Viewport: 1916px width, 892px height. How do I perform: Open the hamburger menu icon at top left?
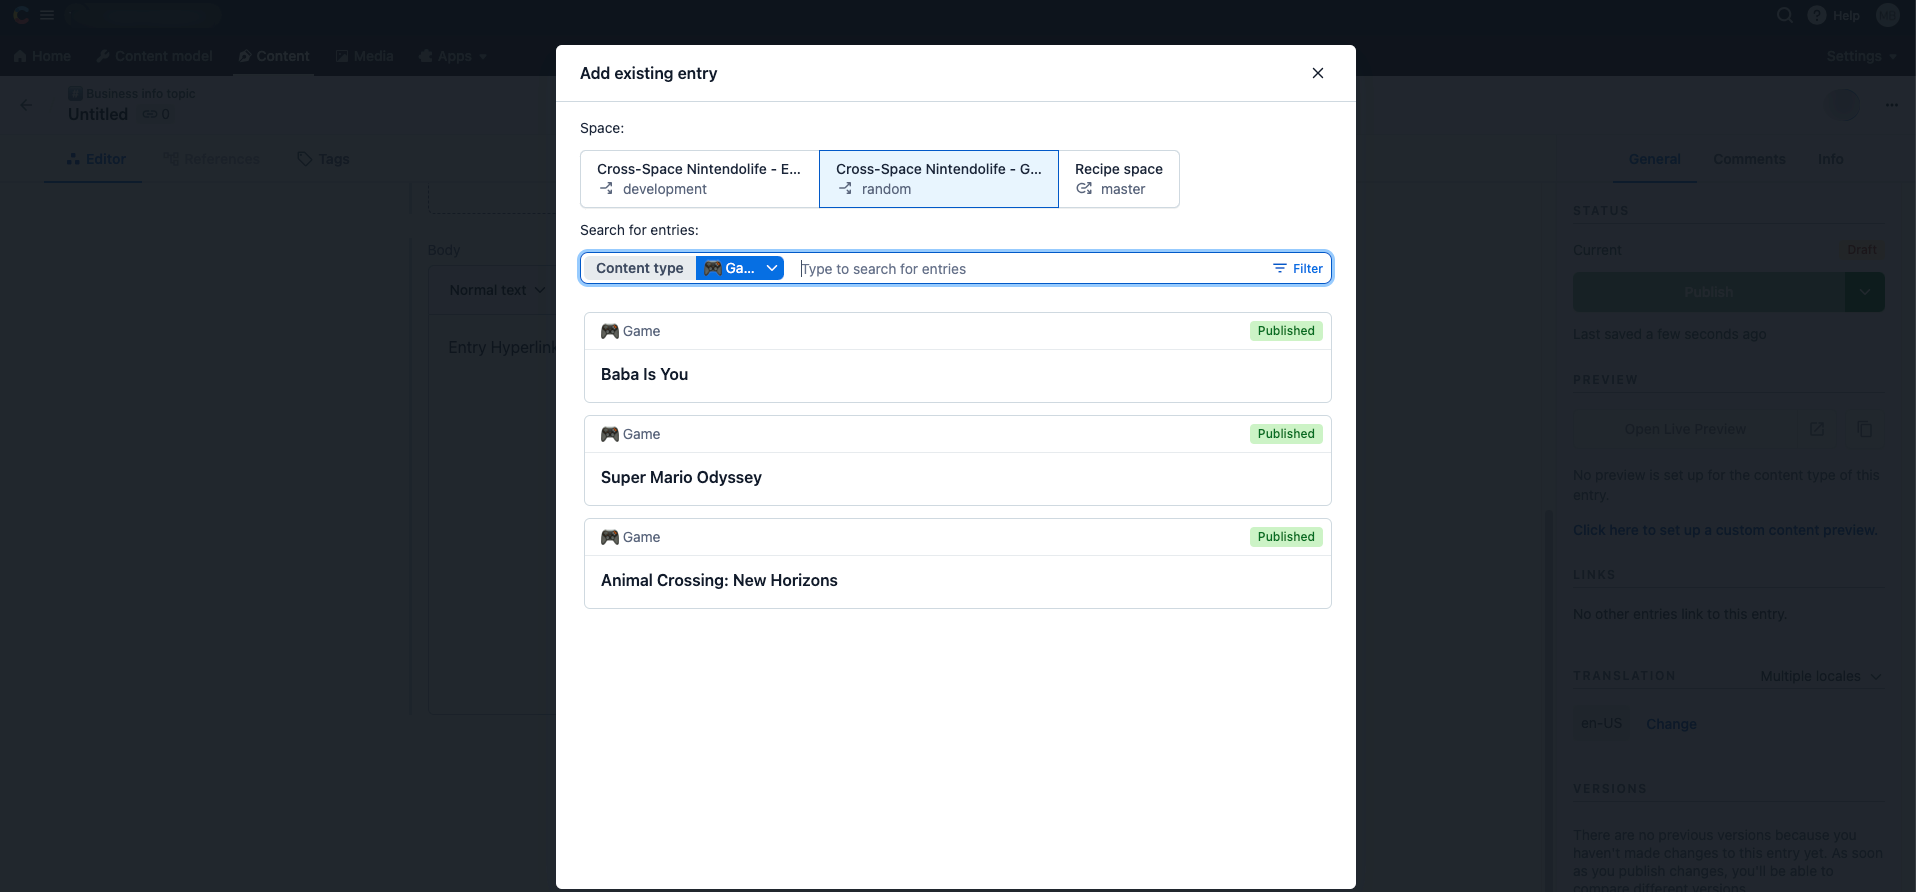pyautogui.click(x=47, y=15)
